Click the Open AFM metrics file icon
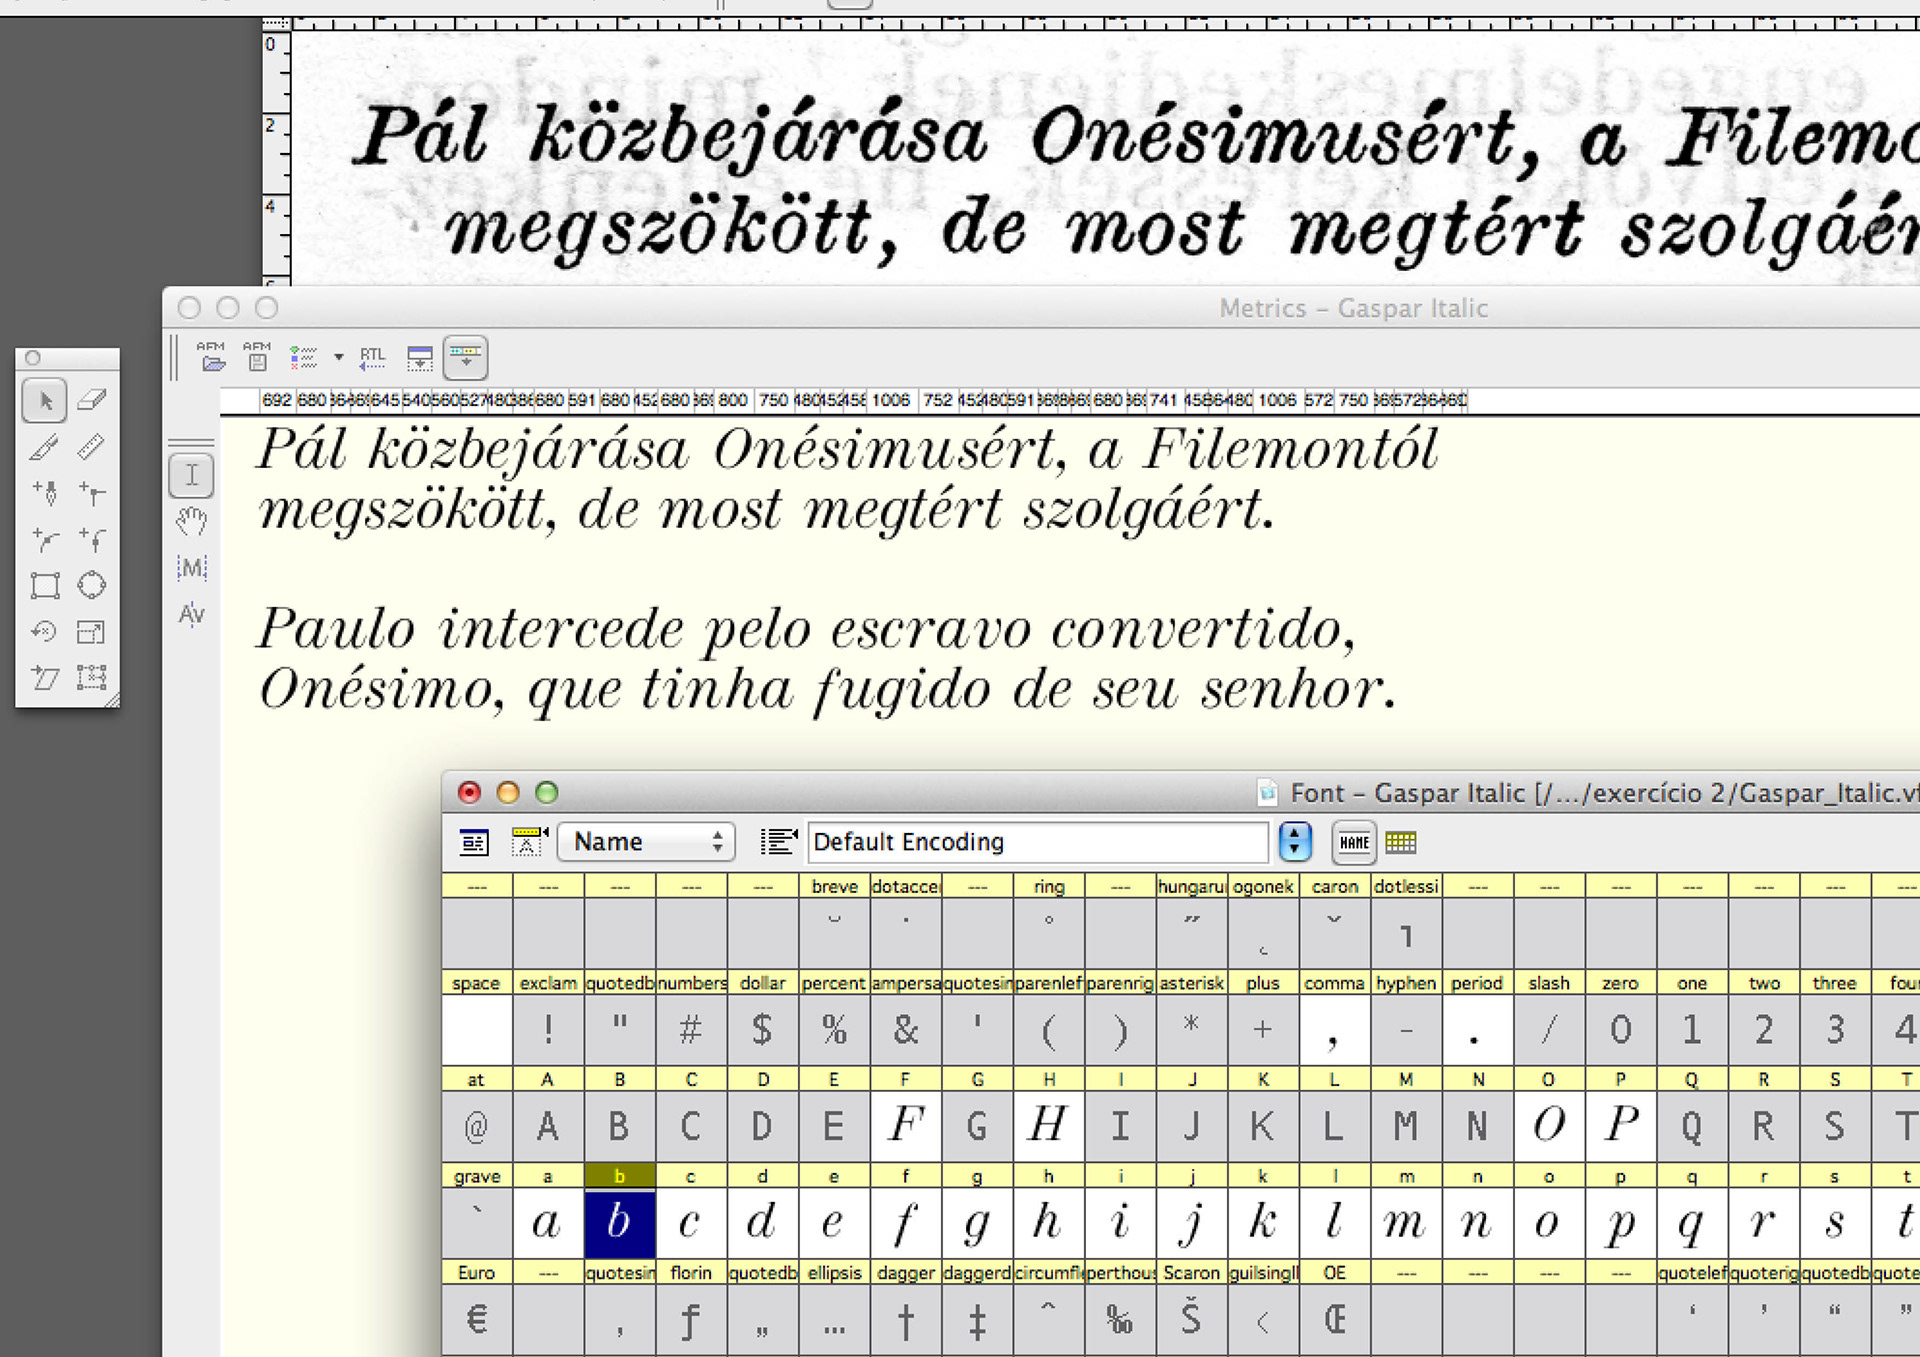 point(211,357)
